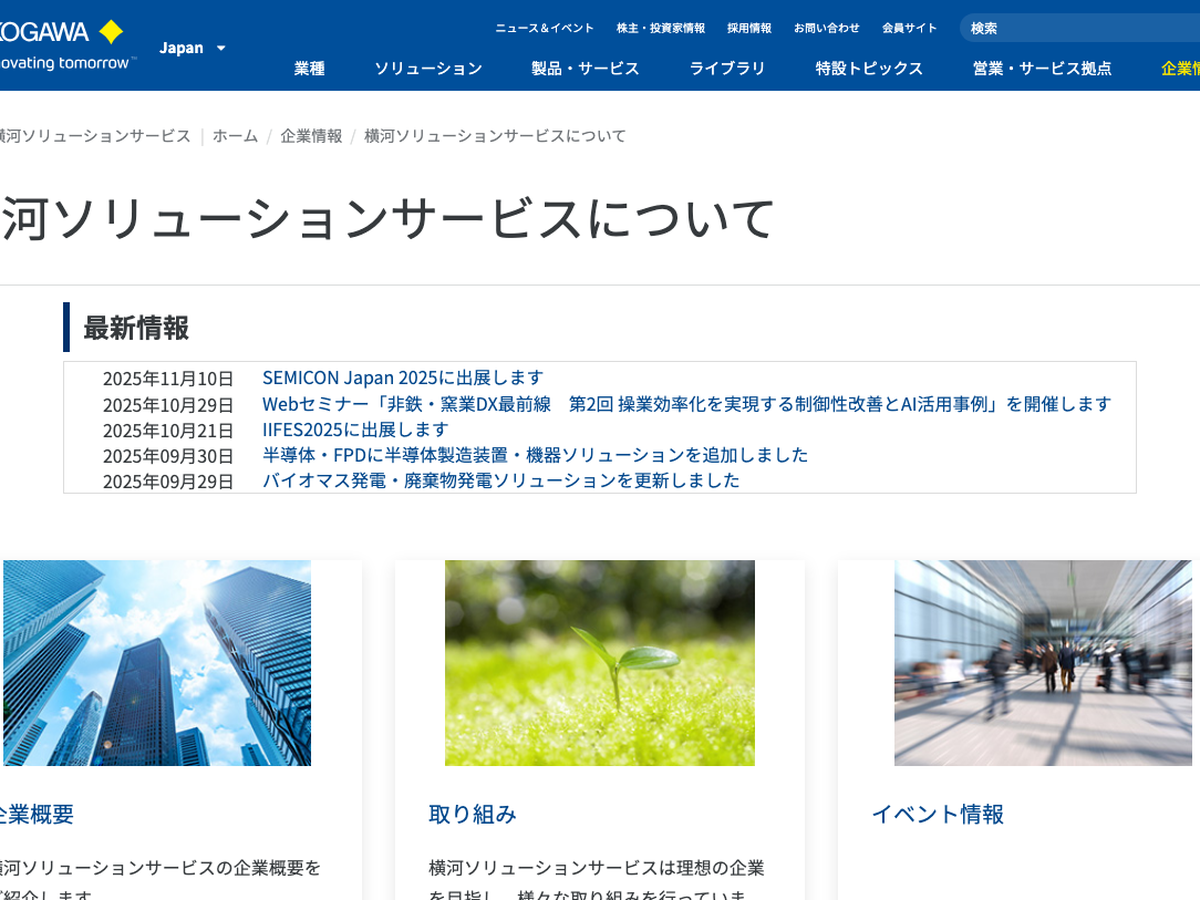Select 営業・サービス拠点 menu item
This screenshot has height=900, width=1200.
1042,68
